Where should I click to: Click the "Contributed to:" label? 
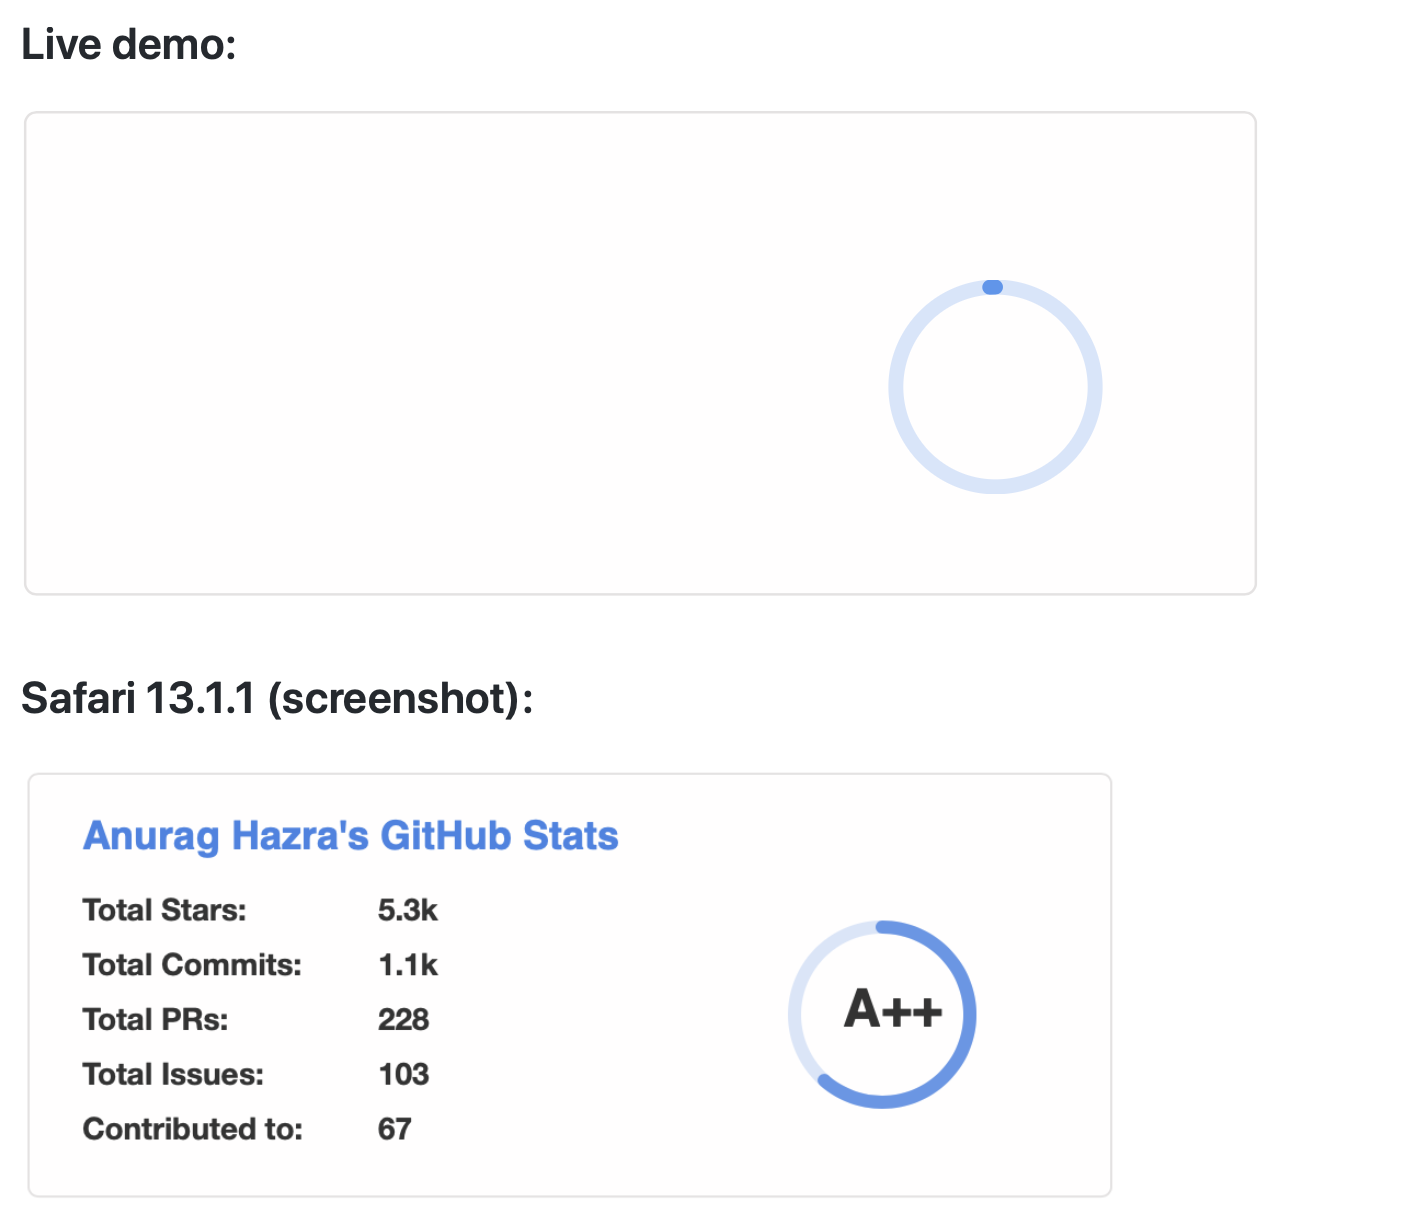pos(193,1129)
